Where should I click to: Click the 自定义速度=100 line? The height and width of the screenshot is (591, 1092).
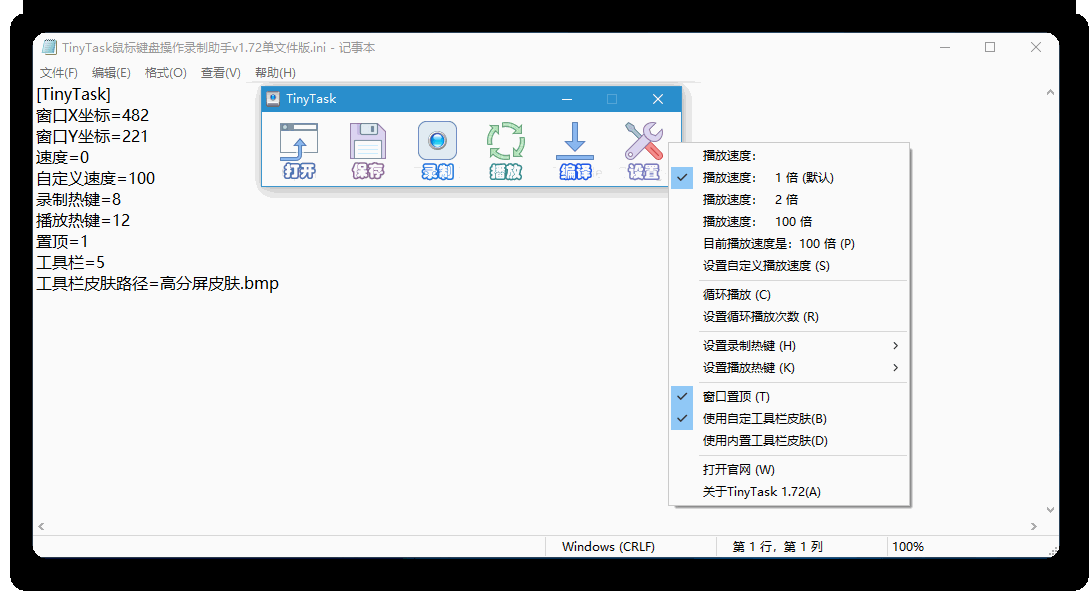(95, 179)
